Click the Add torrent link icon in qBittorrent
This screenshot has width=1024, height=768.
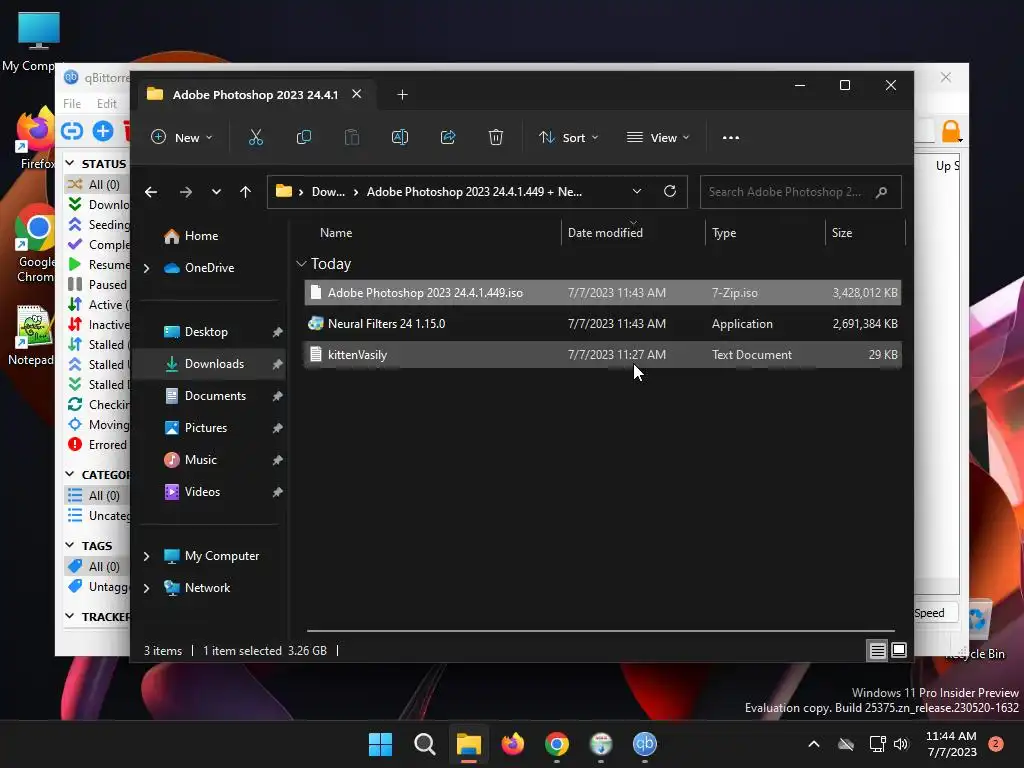[72, 131]
